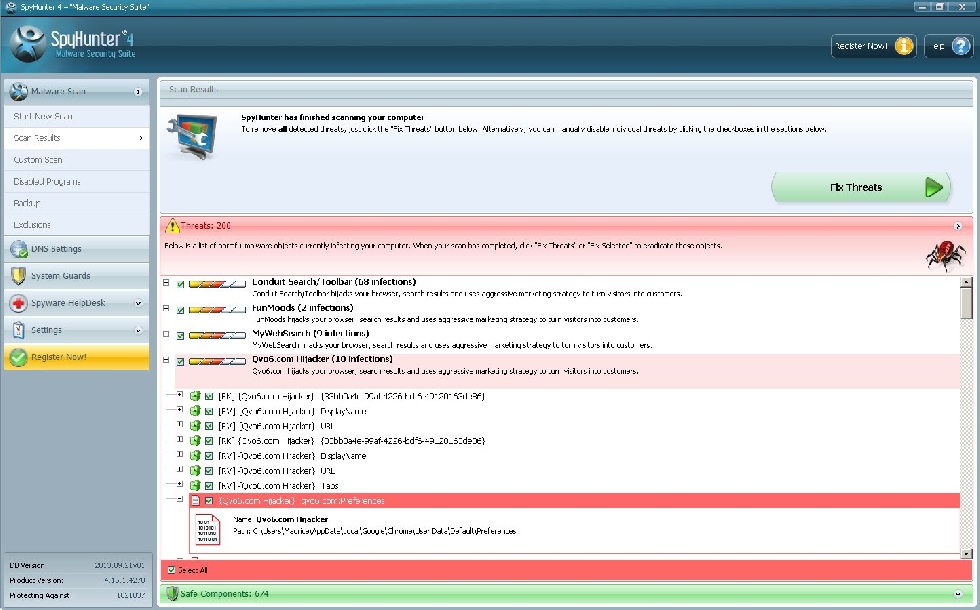Click the Settings clipboard icon
The height and width of the screenshot is (610, 980).
(x=19, y=330)
